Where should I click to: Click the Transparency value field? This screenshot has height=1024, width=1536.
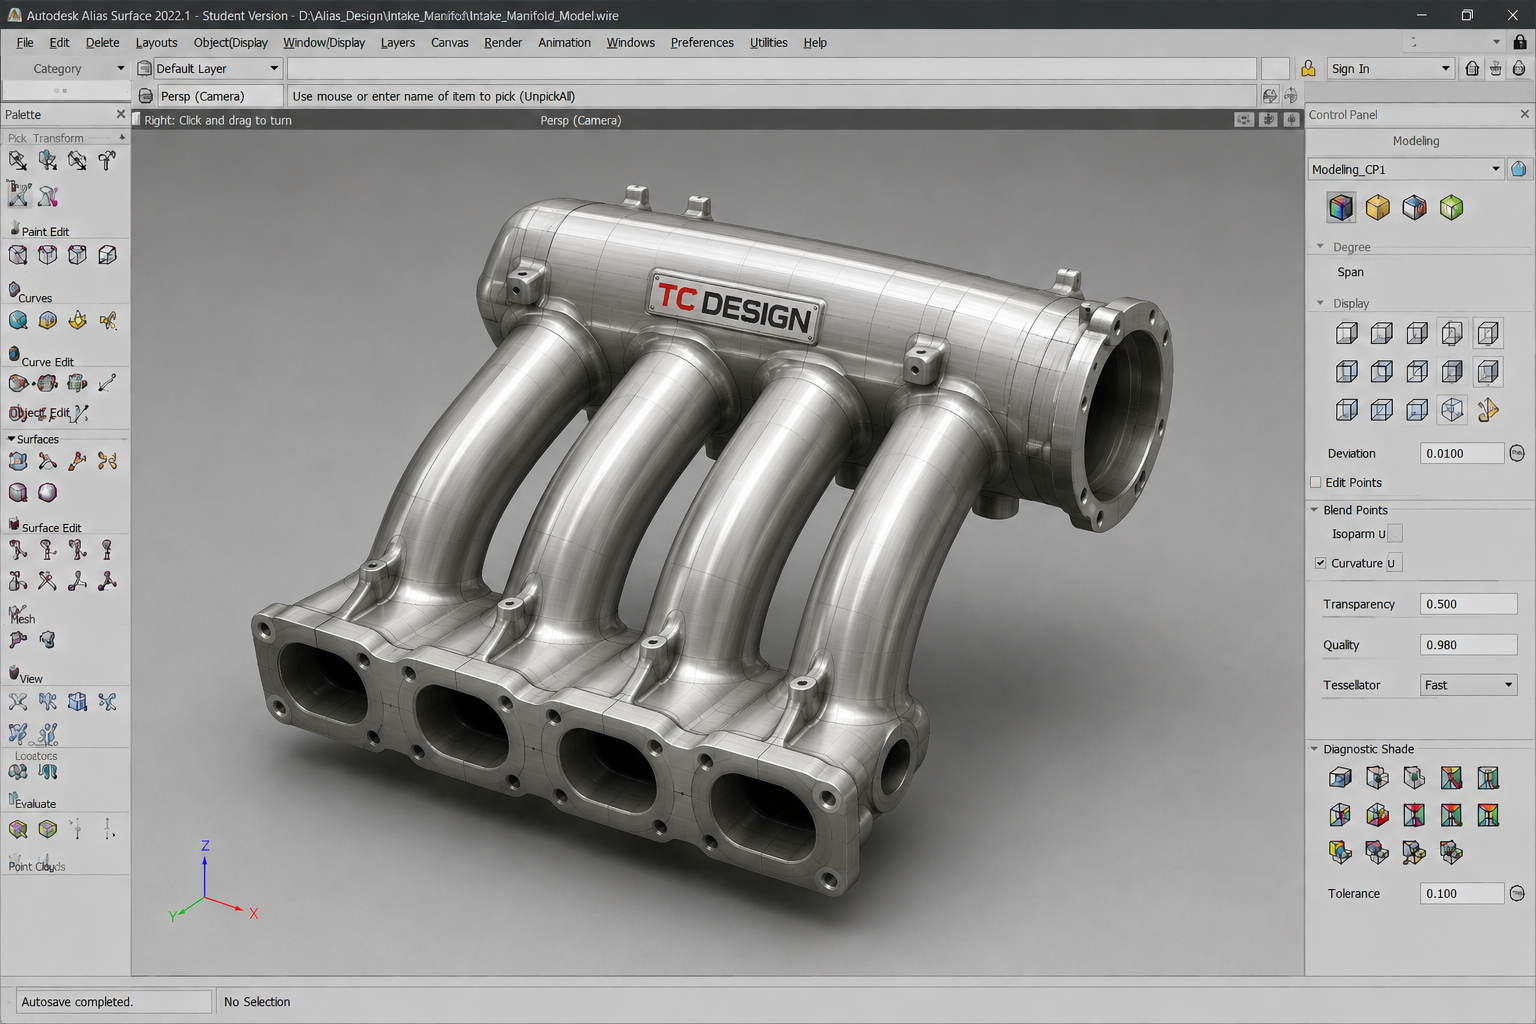(x=1468, y=604)
